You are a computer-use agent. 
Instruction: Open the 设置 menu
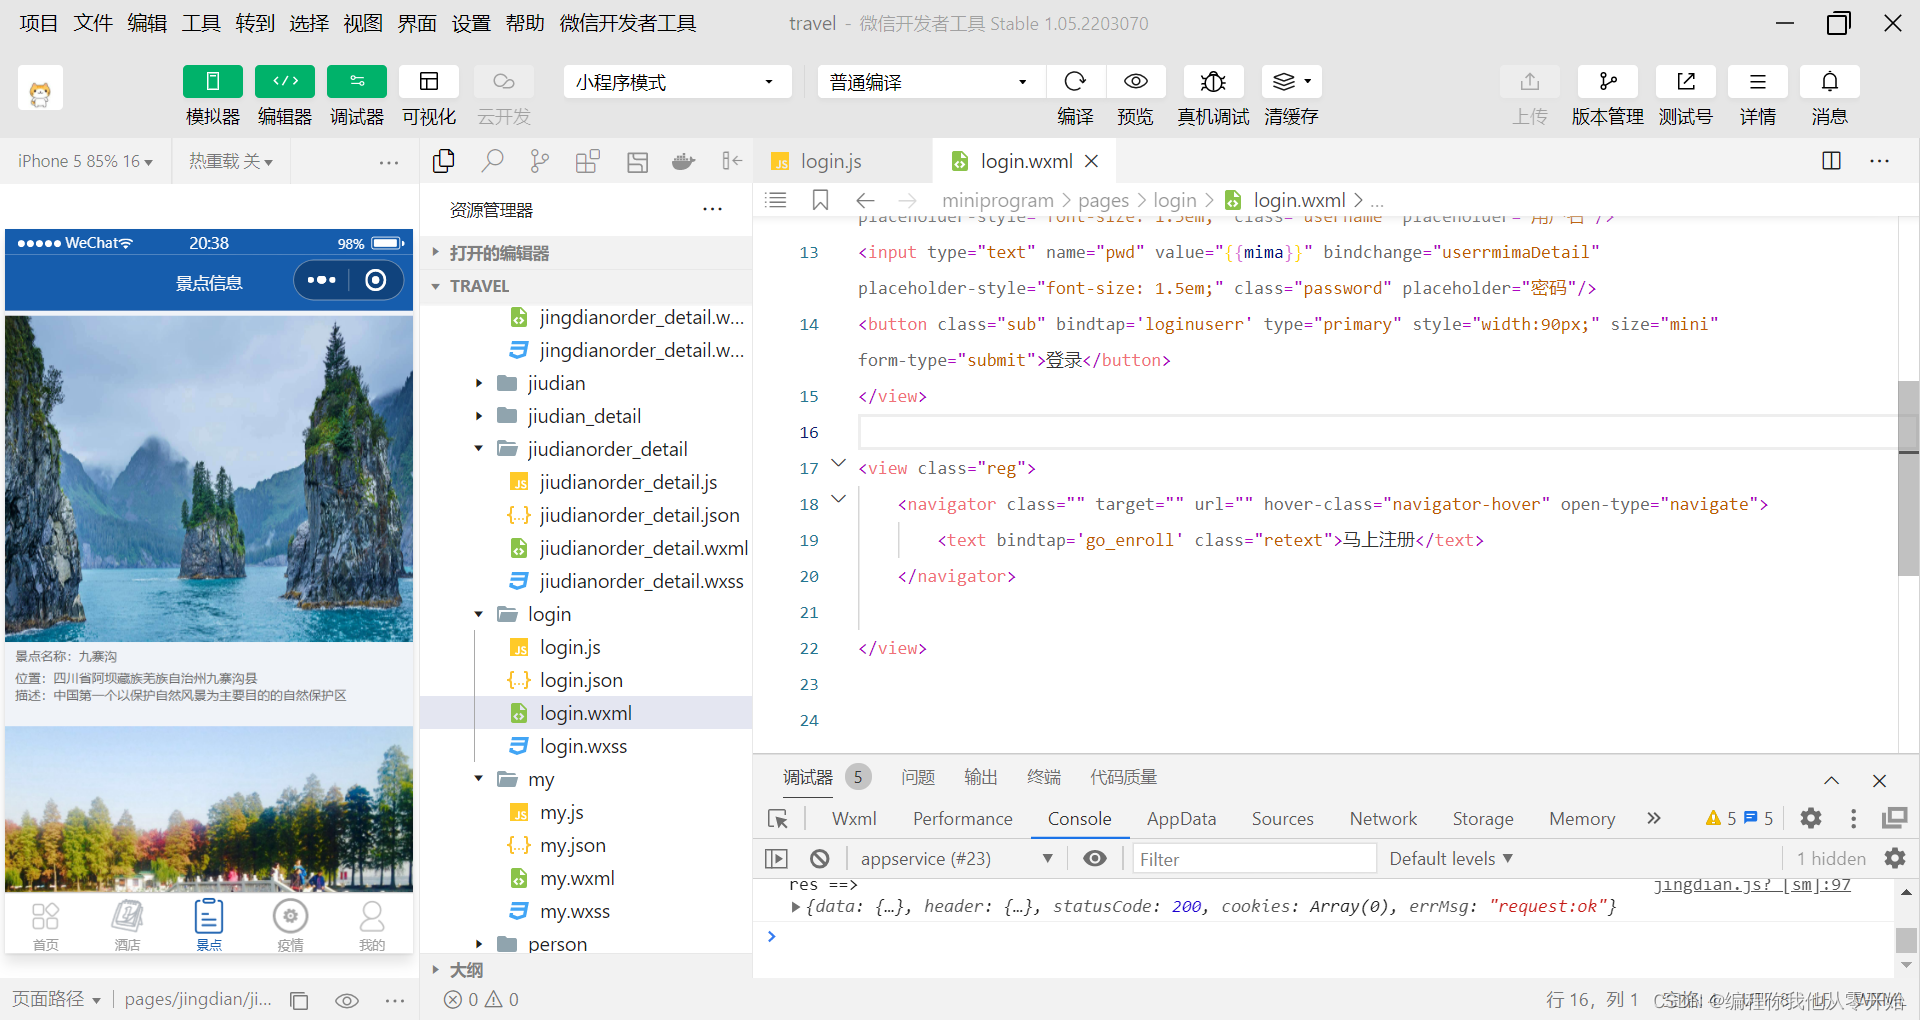(471, 23)
